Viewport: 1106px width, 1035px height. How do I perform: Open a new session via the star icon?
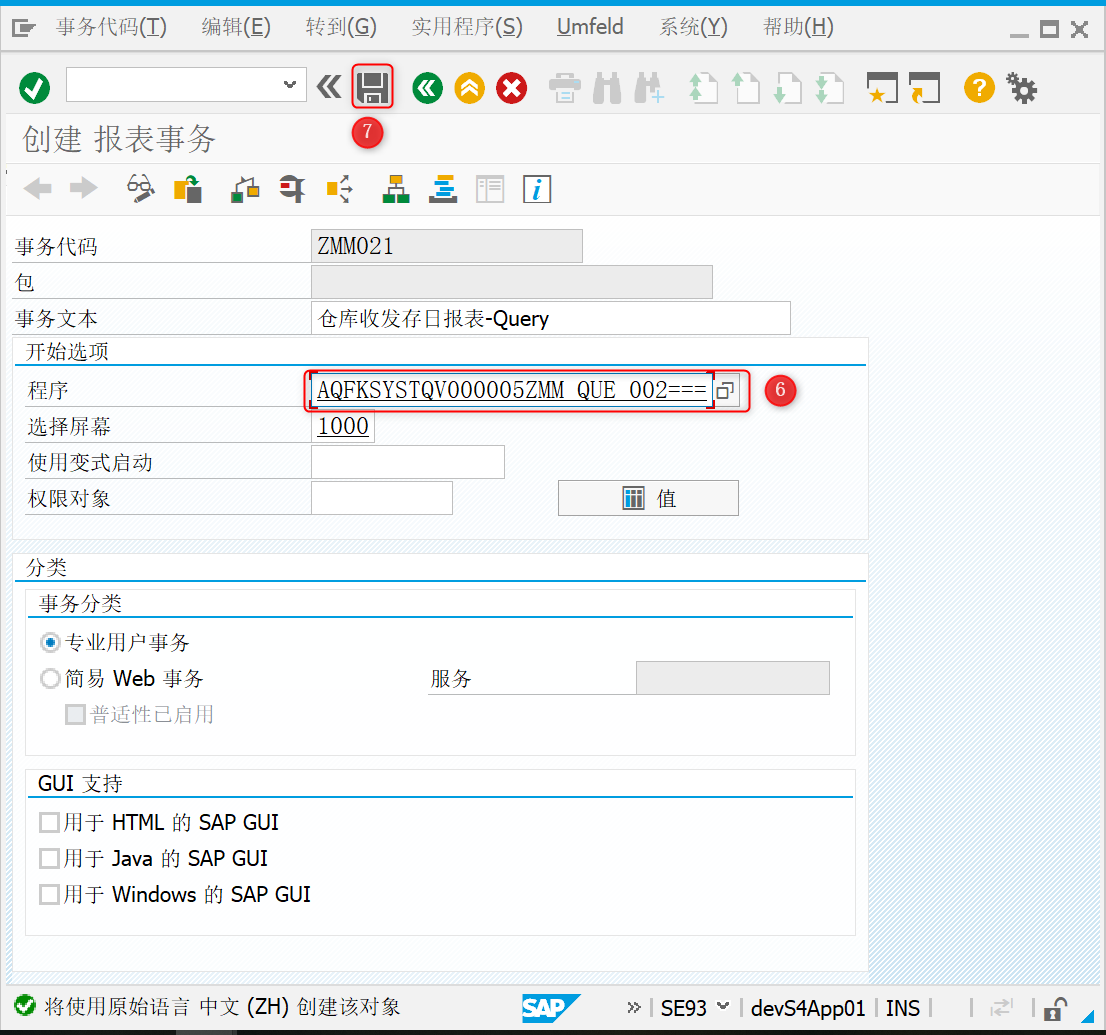coord(881,88)
